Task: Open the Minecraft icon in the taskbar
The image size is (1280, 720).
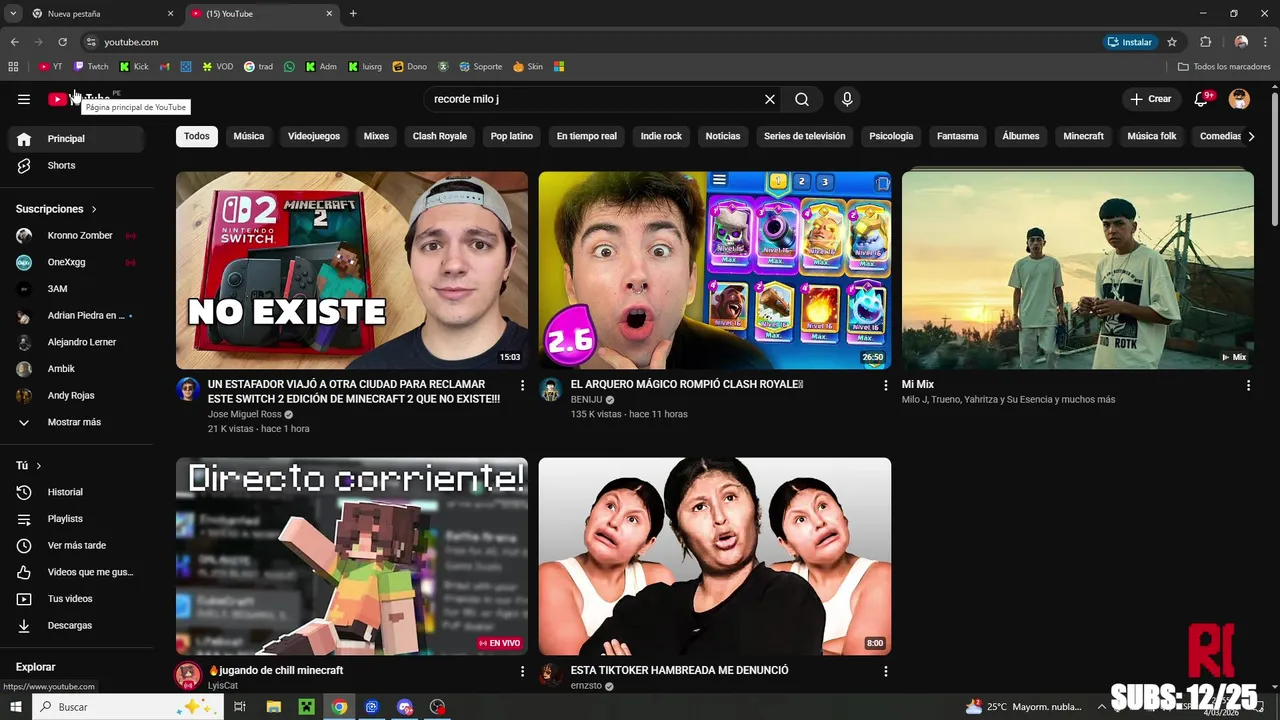Action: click(x=307, y=707)
